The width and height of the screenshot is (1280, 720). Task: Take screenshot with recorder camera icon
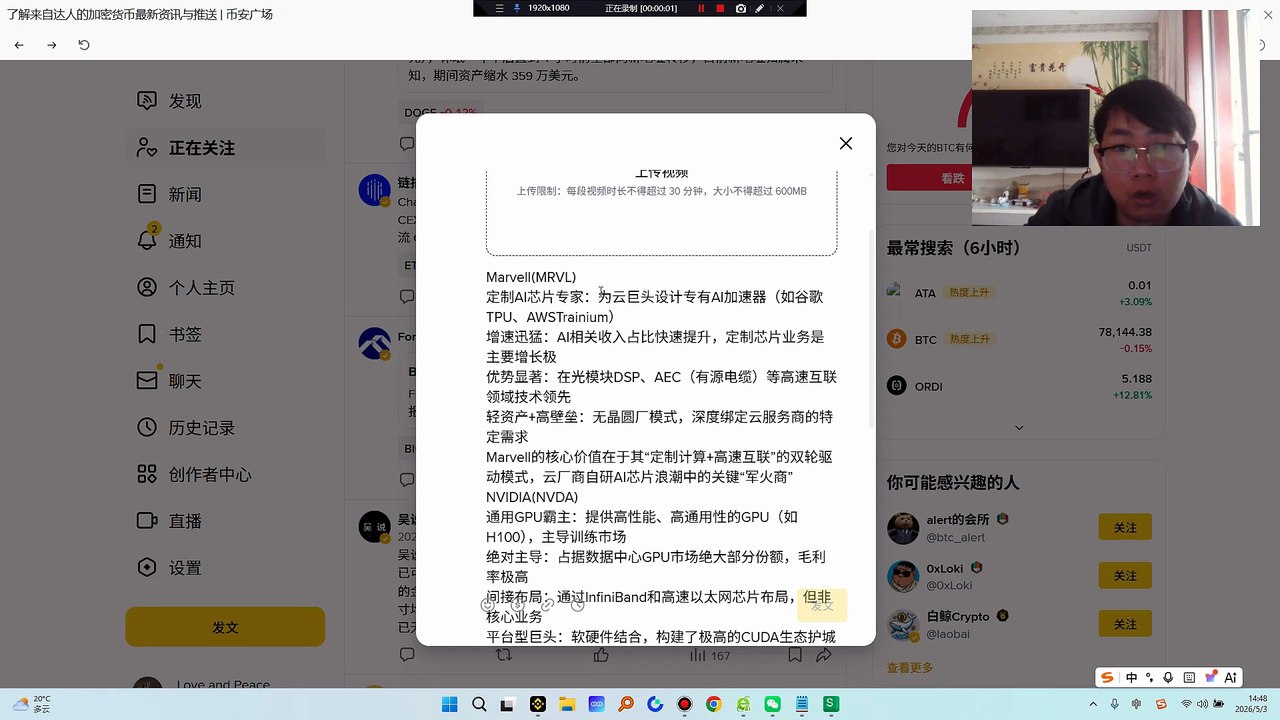(x=740, y=8)
